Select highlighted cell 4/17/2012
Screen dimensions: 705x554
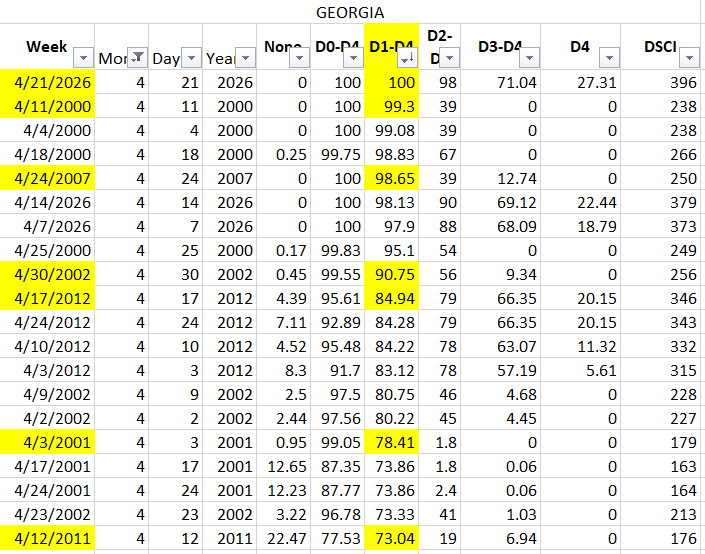[x=47, y=298]
